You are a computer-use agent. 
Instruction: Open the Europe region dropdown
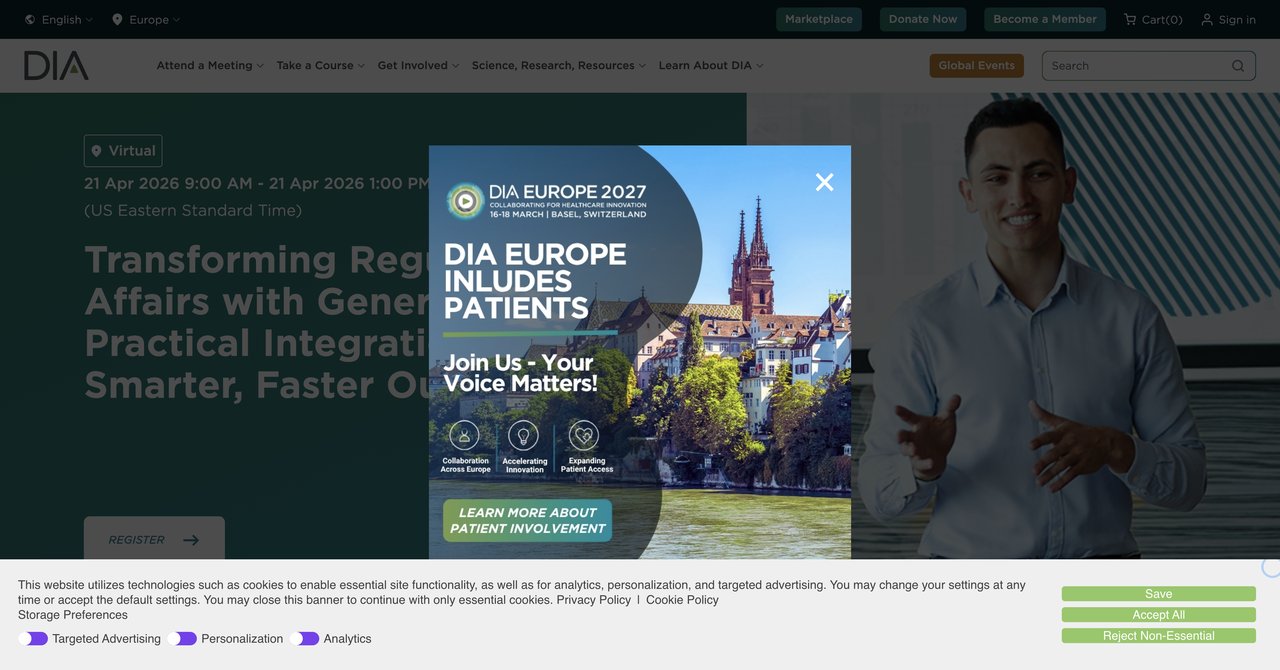pyautogui.click(x=146, y=19)
